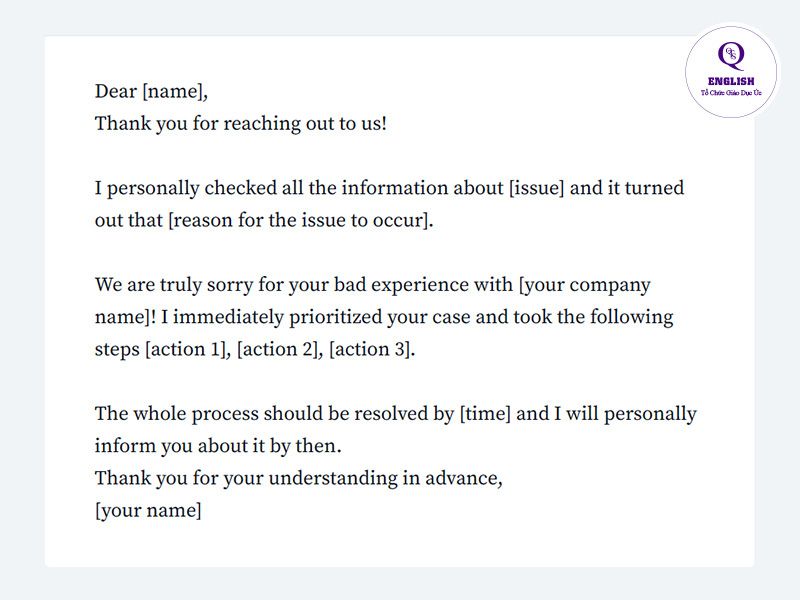Select the [time] placeholder
This screenshot has width=800, height=600.
(485, 414)
